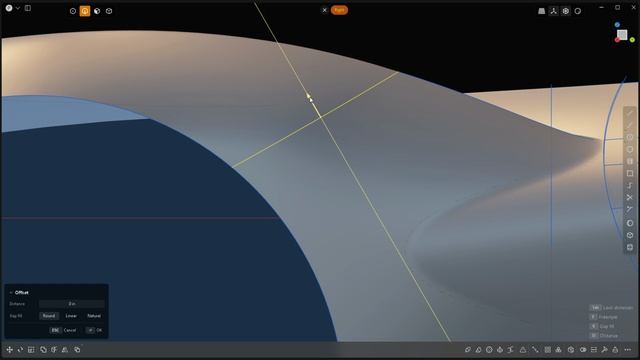Select the second curve tool in right toolbar
640x360 pixels.
point(630,125)
